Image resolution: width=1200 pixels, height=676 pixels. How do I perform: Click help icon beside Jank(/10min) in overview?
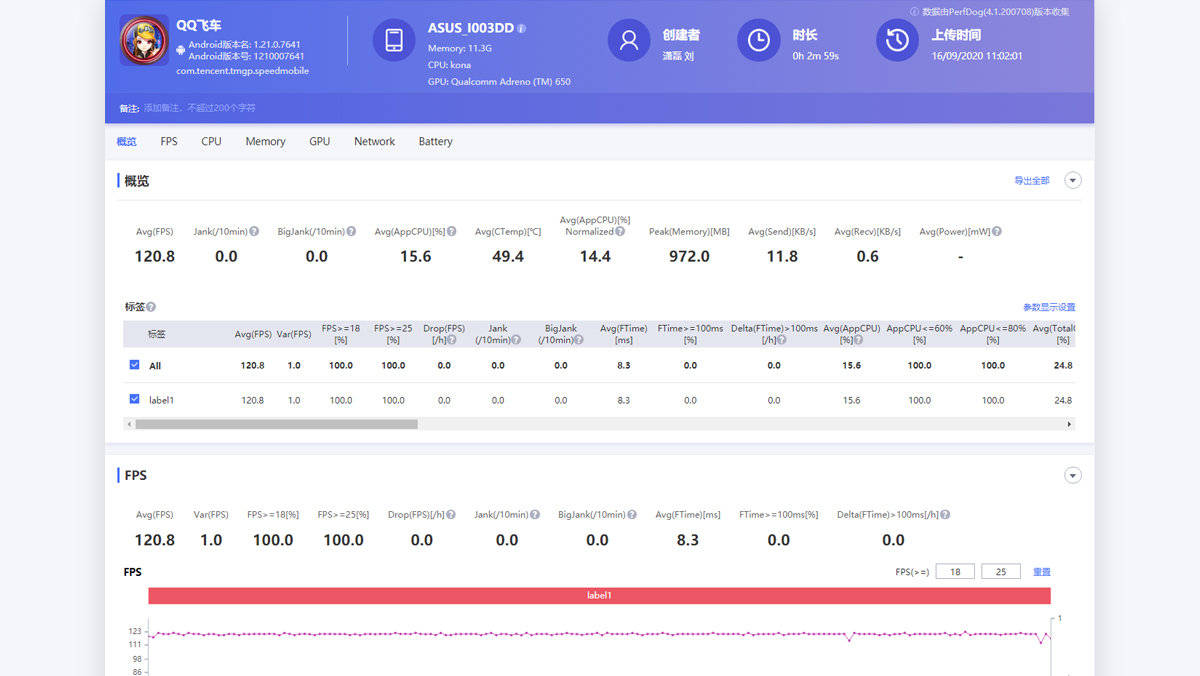point(254,231)
